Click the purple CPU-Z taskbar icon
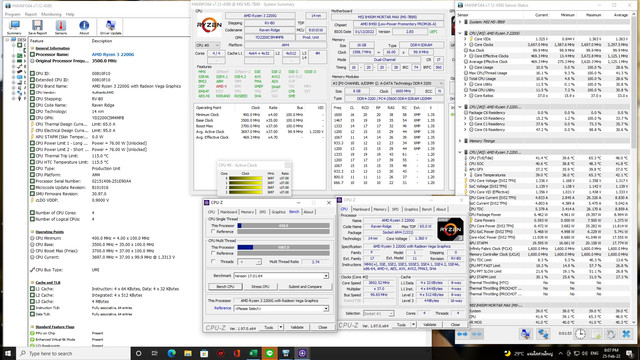Viewport: 640px width, 360px height. point(302,353)
